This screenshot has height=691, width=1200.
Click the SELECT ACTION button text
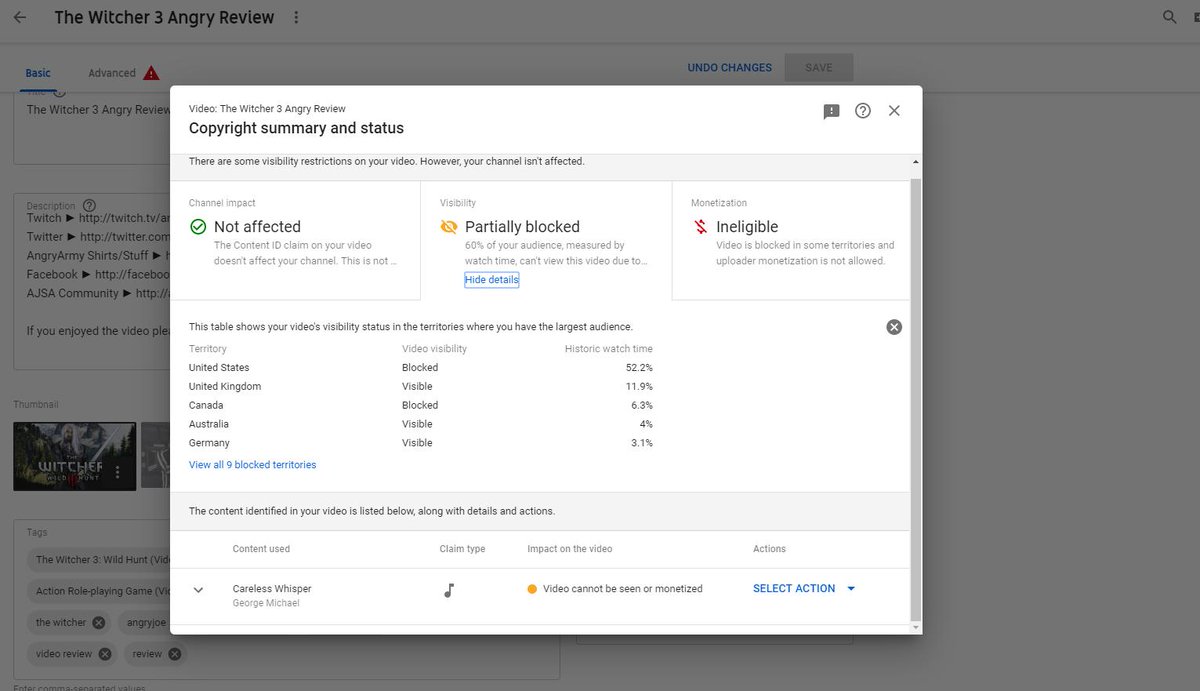point(794,589)
